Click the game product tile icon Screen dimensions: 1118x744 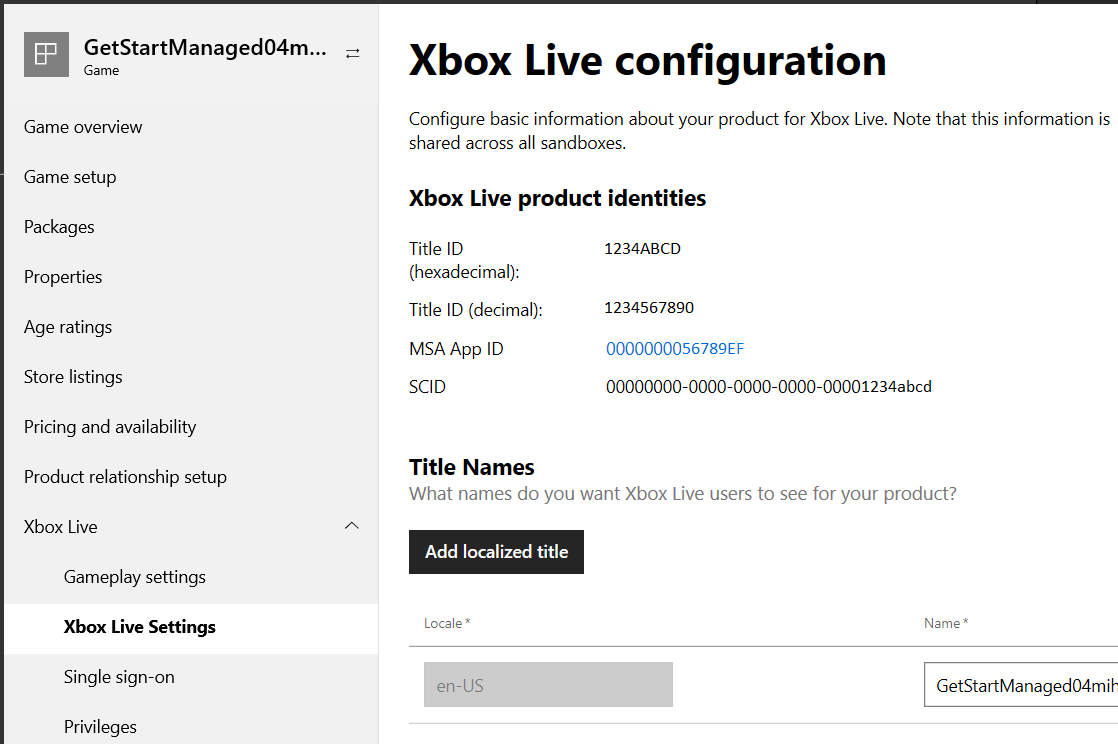pyautogui.click(x=46, y=54)
